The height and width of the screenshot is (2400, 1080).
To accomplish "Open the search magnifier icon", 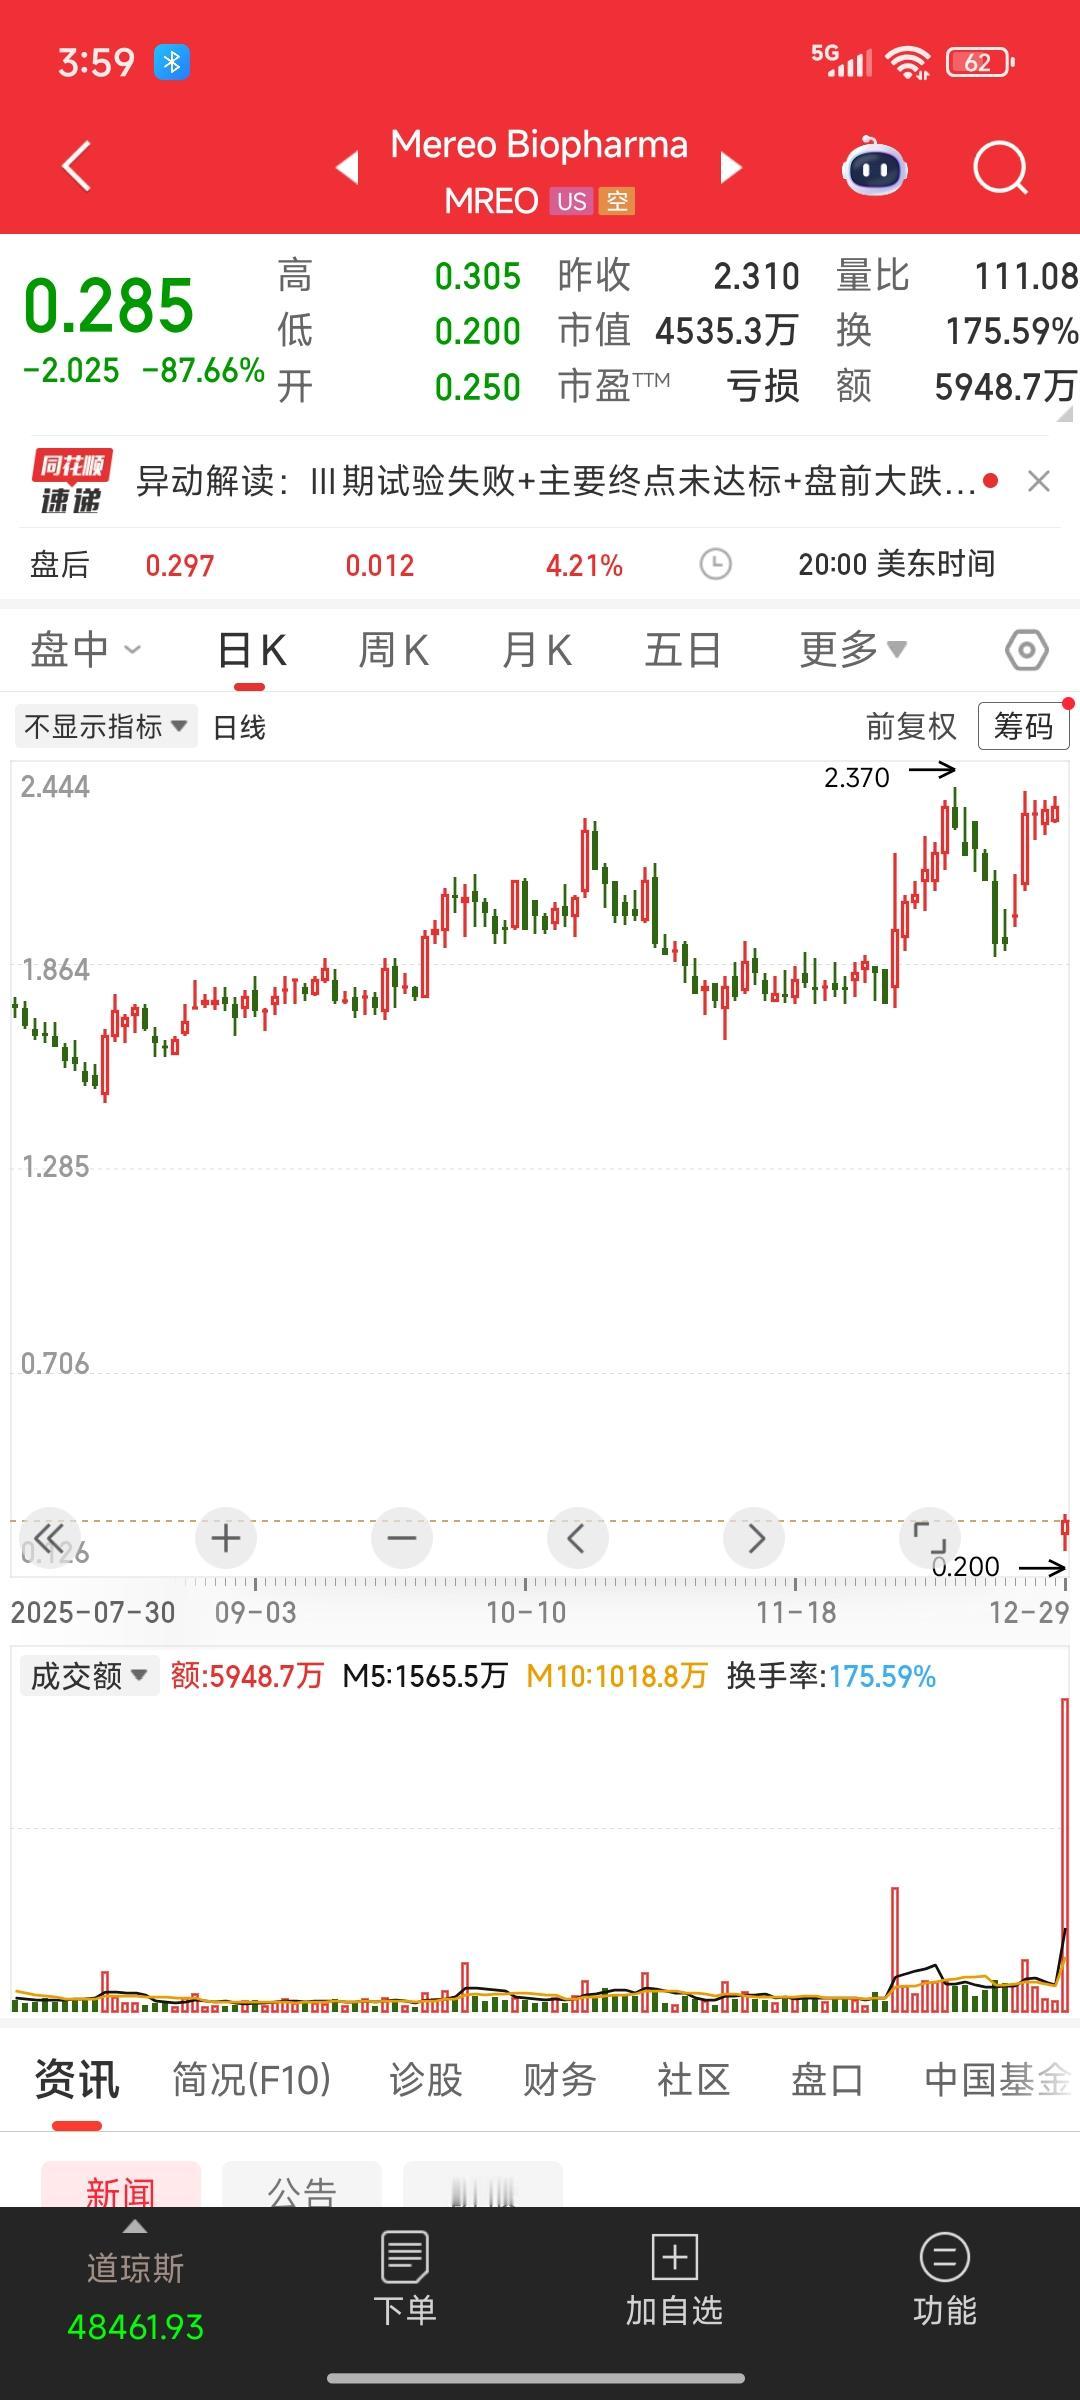I will pyautogui.click(x=1000, y=167).
